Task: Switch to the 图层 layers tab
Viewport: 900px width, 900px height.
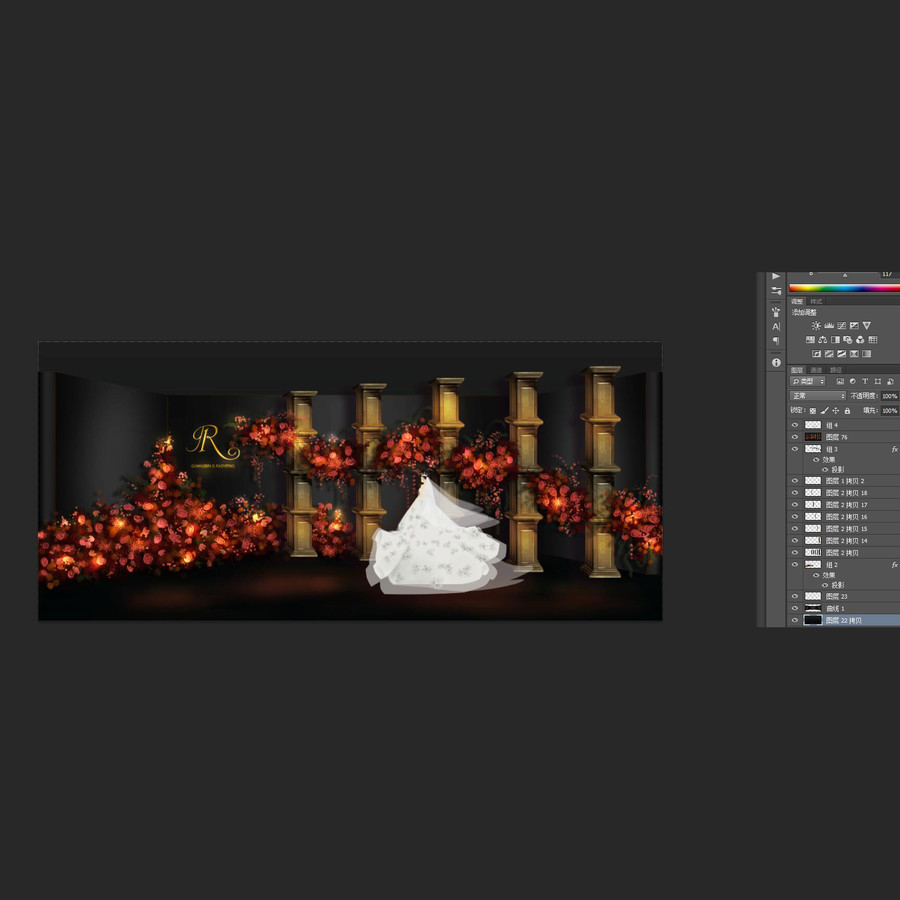Action: coord(797,370)
